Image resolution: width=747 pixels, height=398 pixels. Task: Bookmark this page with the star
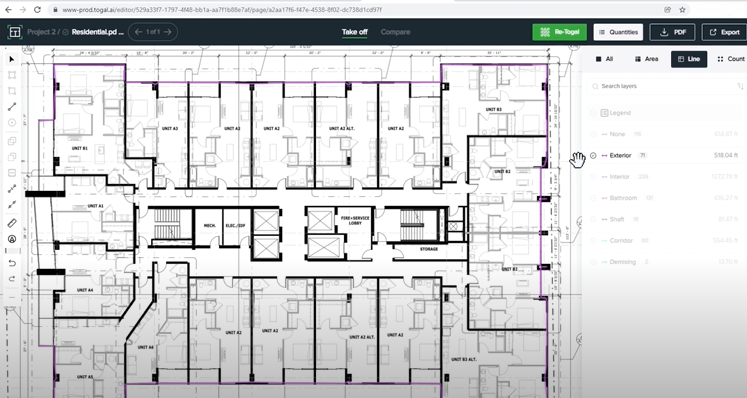[682, 10]
